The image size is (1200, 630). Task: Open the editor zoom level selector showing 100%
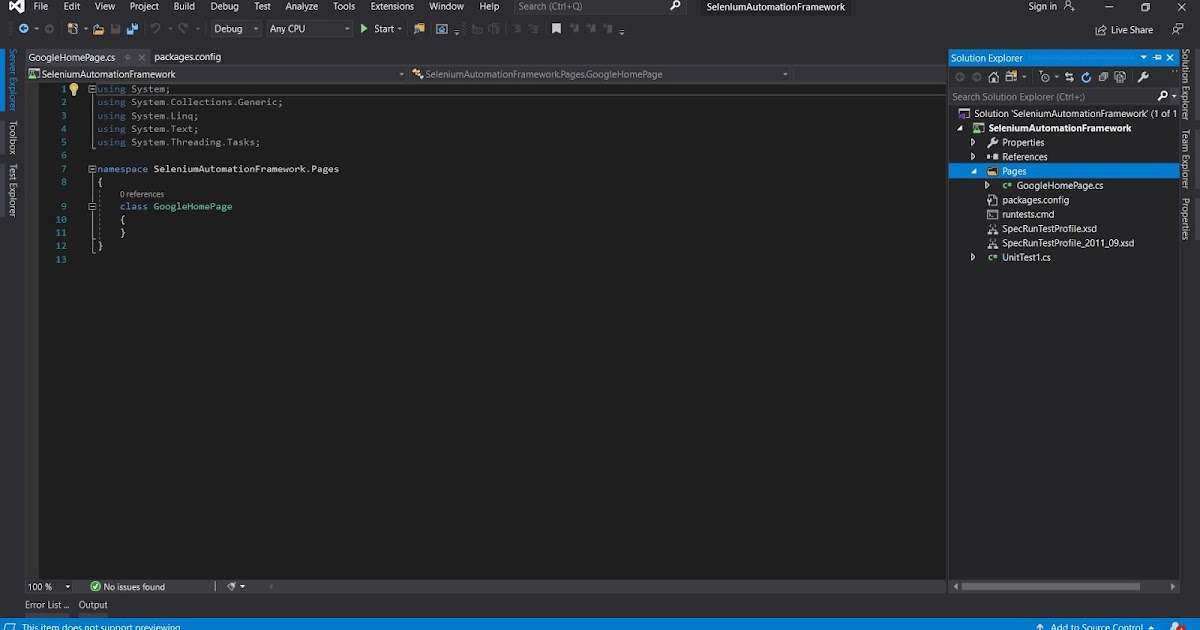pyautogui.click(x=48, y=586)
